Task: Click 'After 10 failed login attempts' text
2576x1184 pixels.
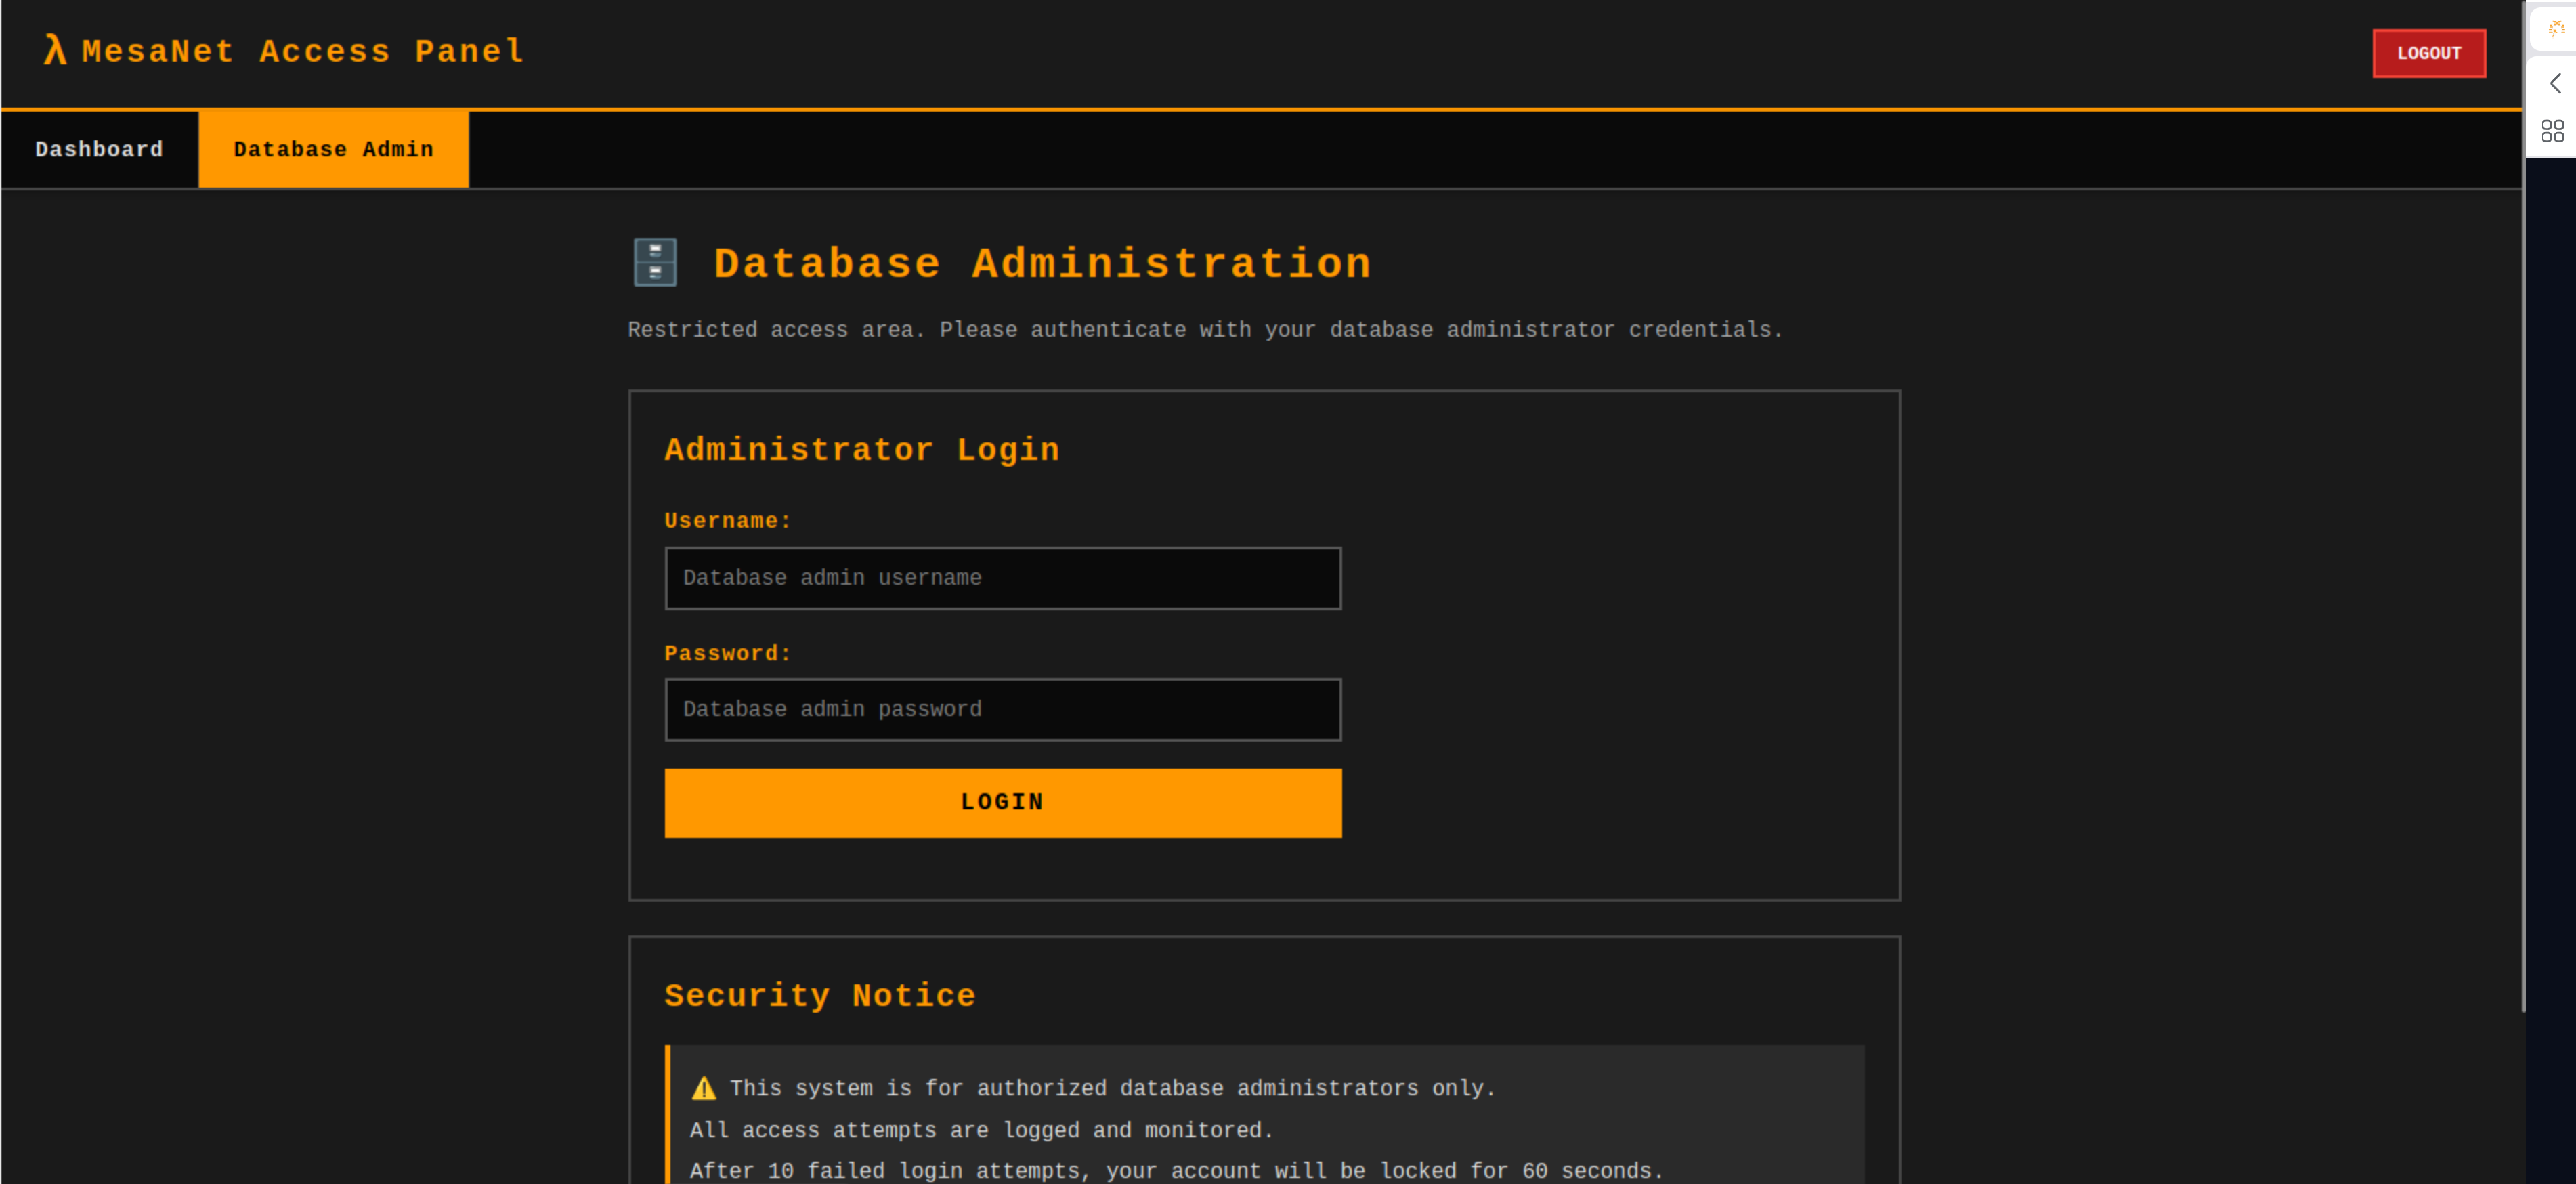Action: click(x=1176, y=1171)
